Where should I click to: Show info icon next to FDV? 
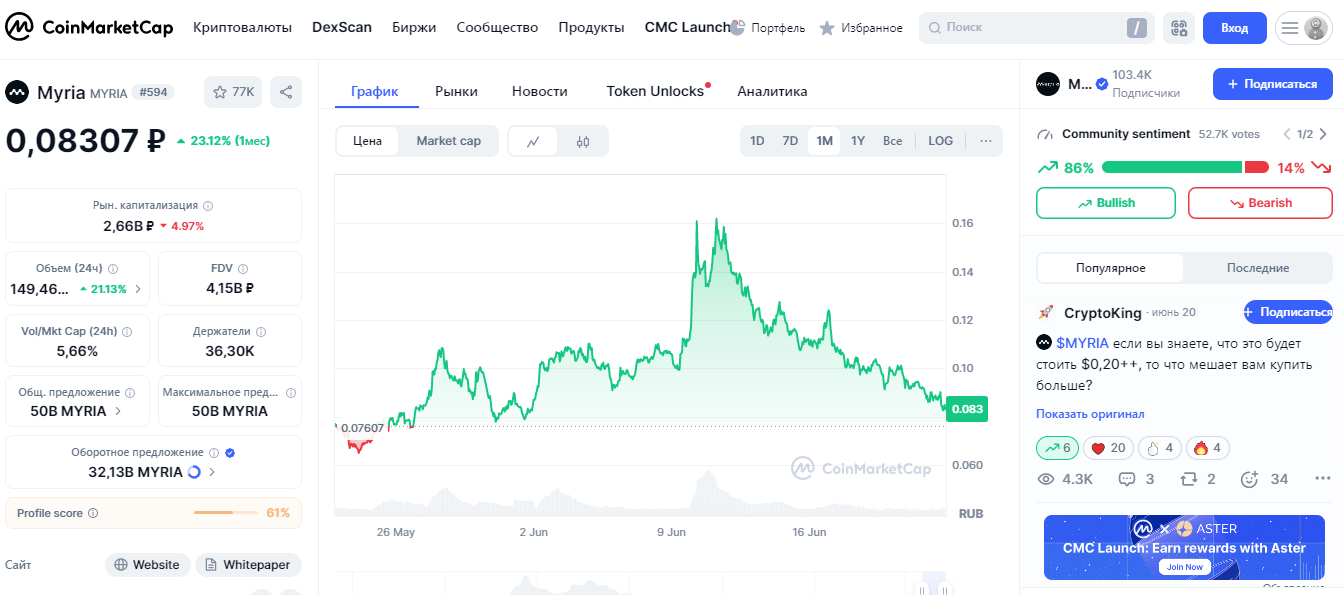[x=243, y=269]
